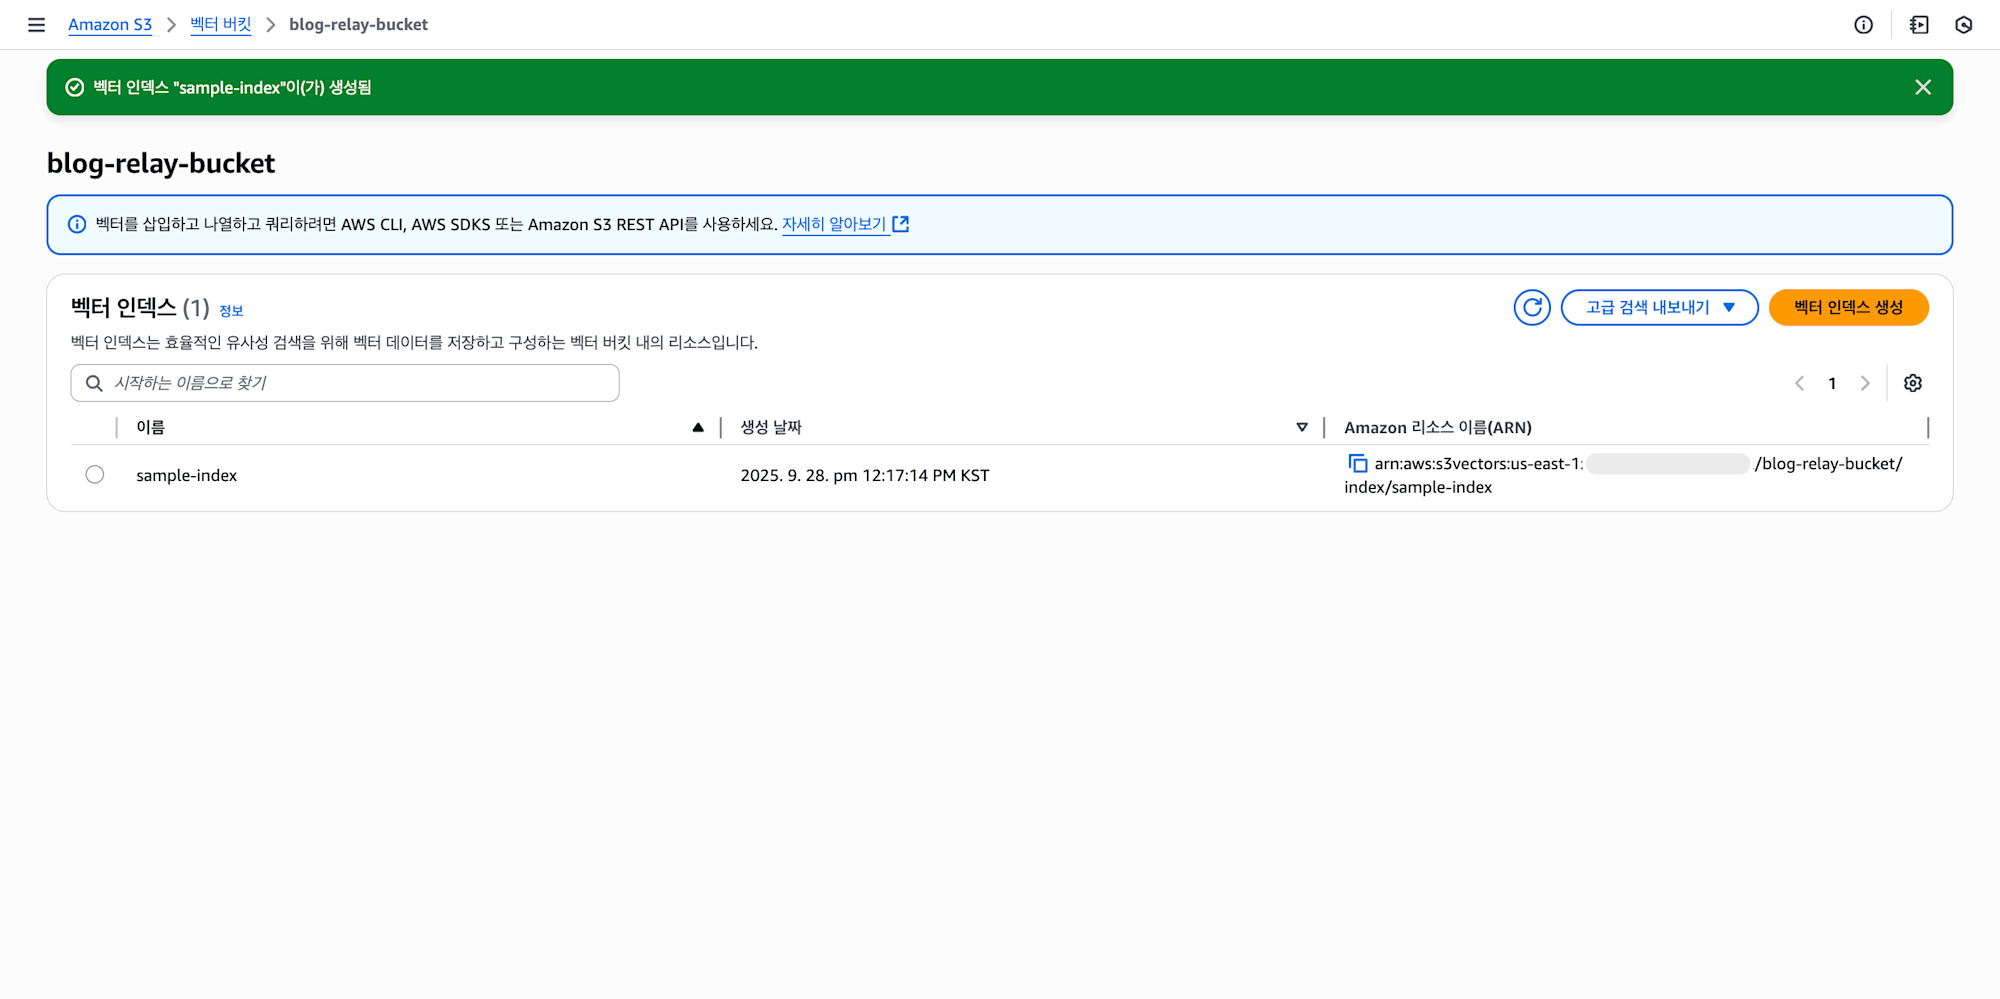Open table preferences gear icon

tap(1912, 383)
